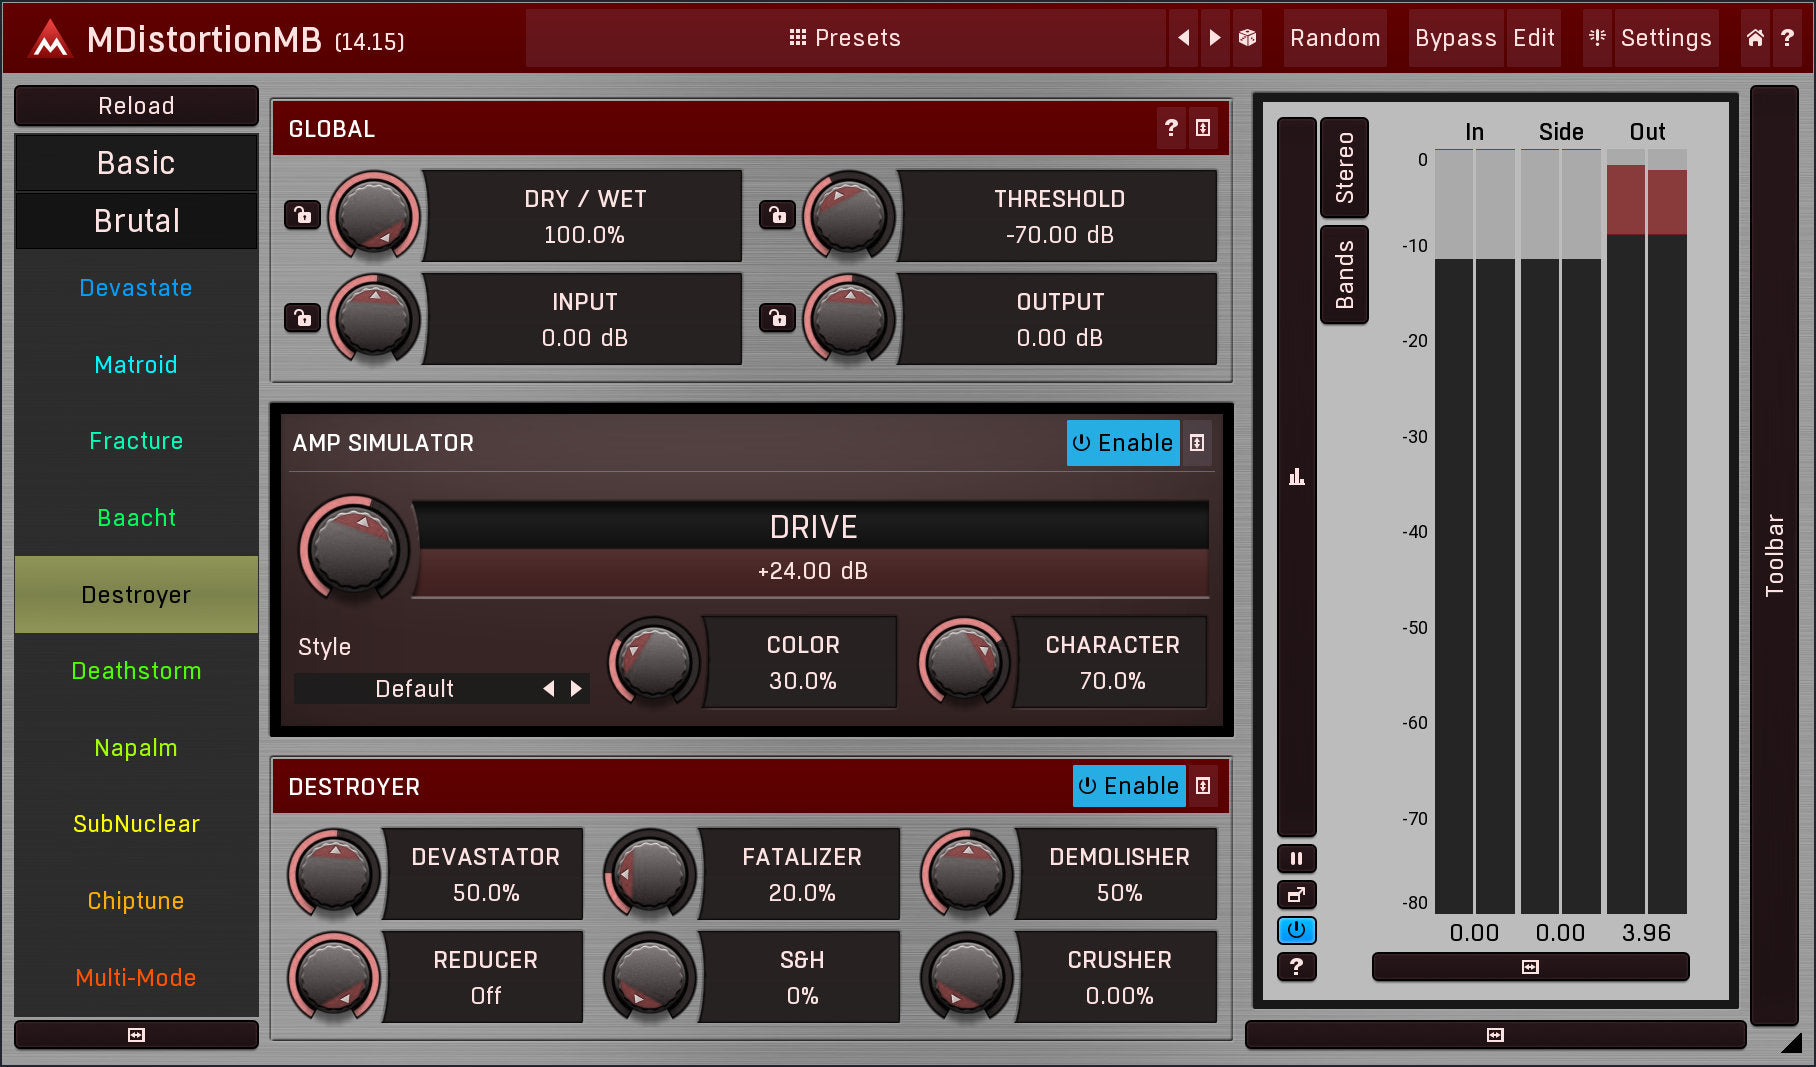Click the lock icon beside Threshold
The image size is (1816, 1067).
(x=777, y=215)
